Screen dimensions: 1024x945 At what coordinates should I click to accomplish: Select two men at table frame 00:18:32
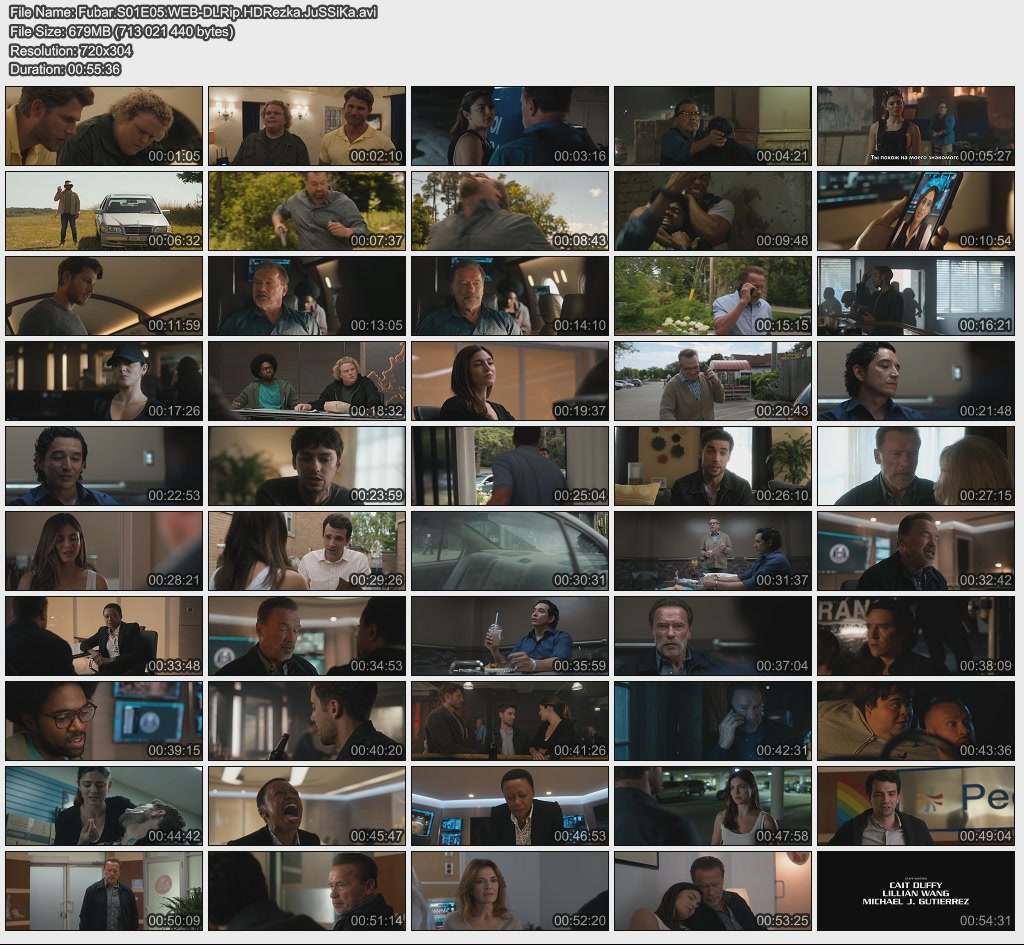point(307,381)
